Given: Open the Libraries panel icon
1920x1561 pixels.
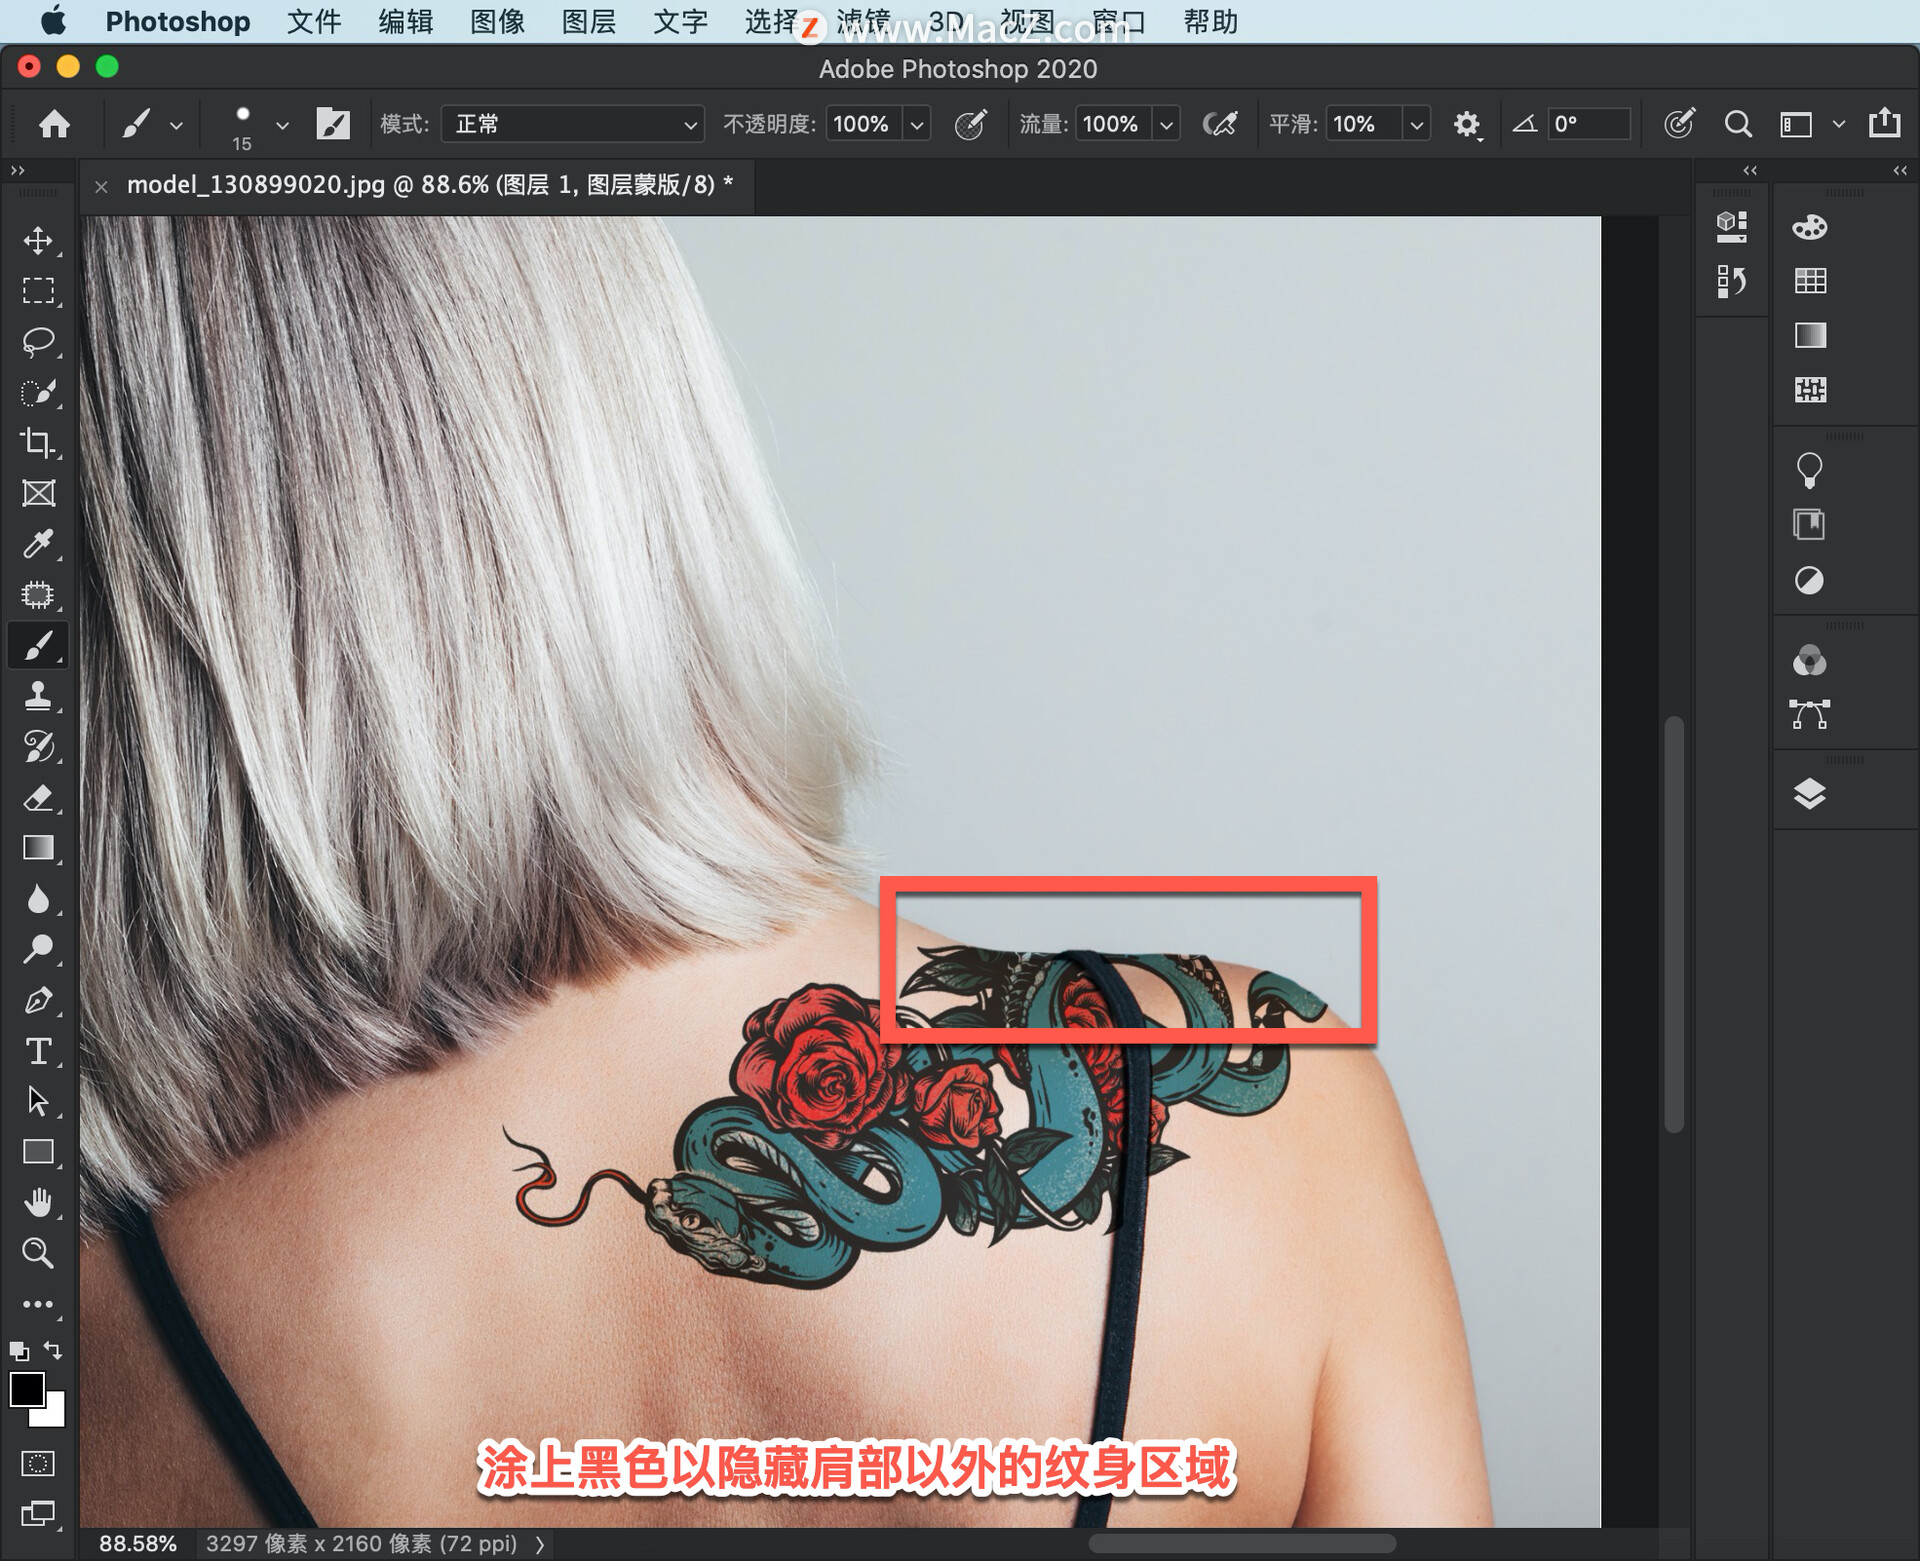Looking at the screenshot, I should click(1809, 525).
